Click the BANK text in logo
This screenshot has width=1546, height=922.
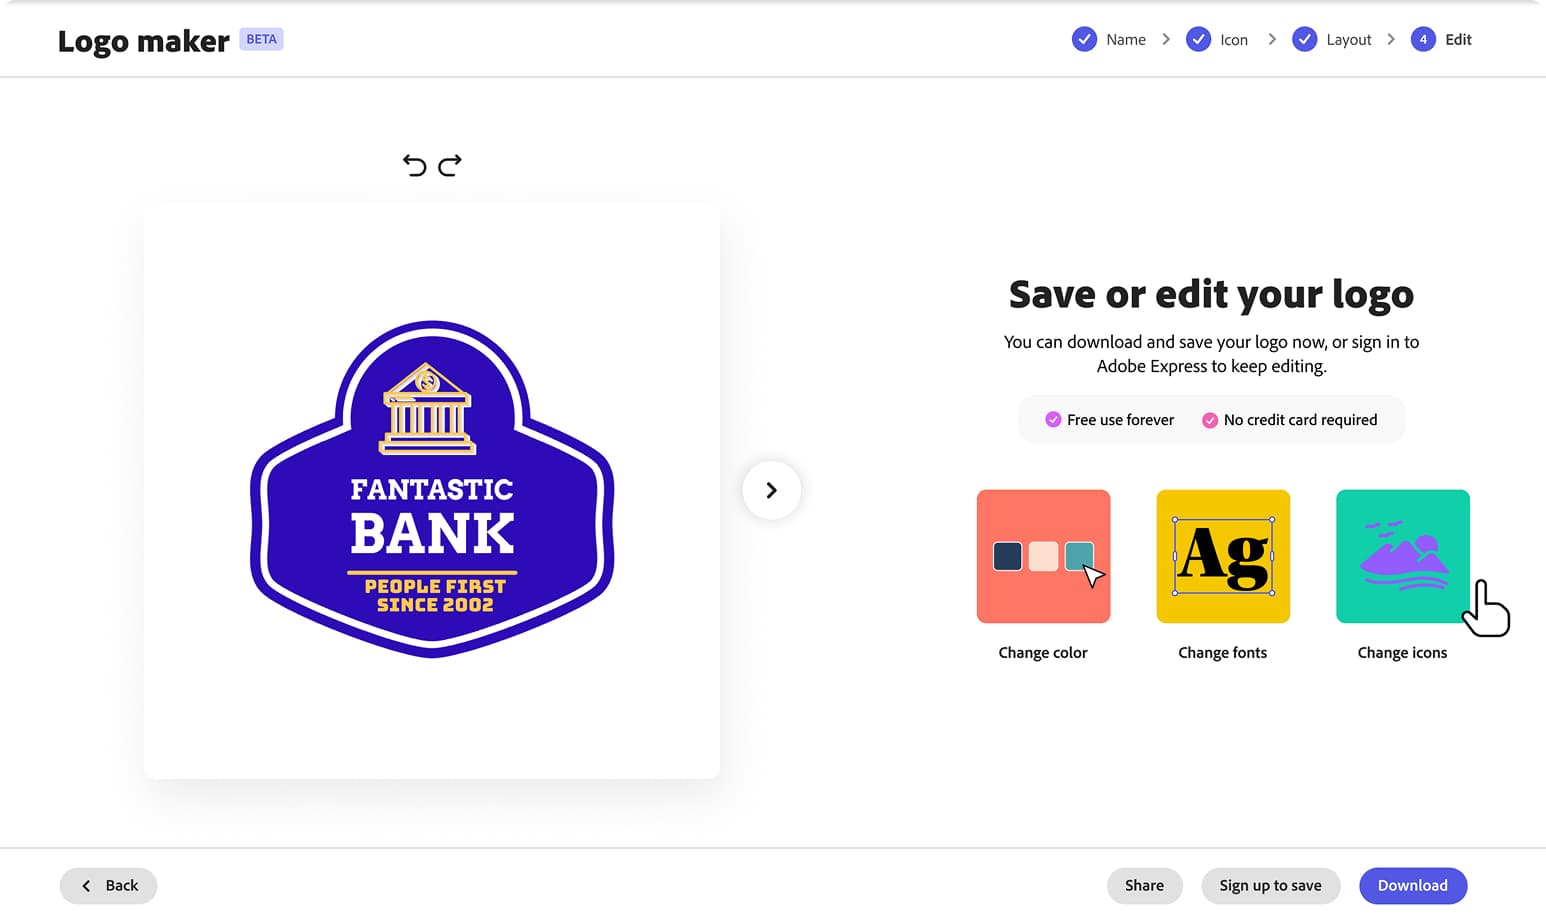(432, 533)
